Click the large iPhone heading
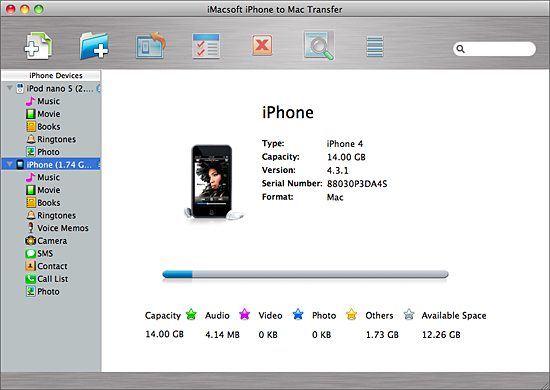Image resolution: width=550 pixels, height=390 pixels. click(288, 112)
